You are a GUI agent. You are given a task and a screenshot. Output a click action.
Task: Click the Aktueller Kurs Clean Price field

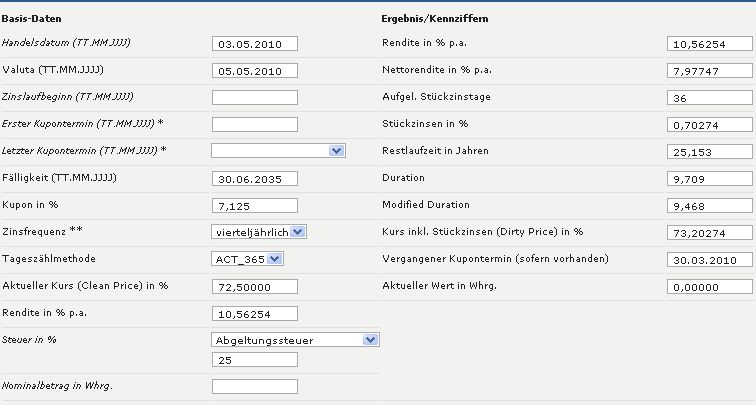pos(255,286)
